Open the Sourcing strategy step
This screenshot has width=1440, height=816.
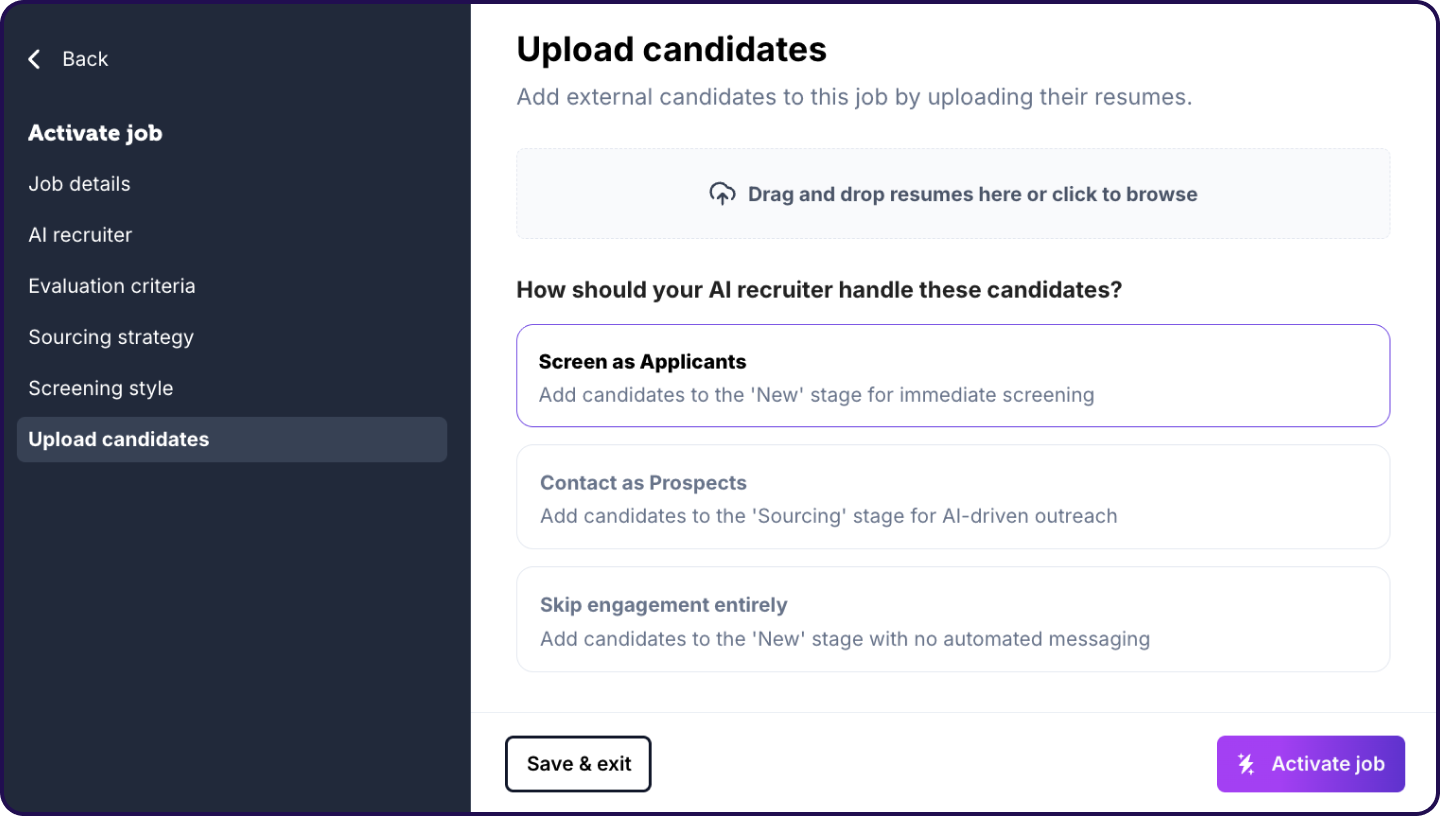coord(110,337)
